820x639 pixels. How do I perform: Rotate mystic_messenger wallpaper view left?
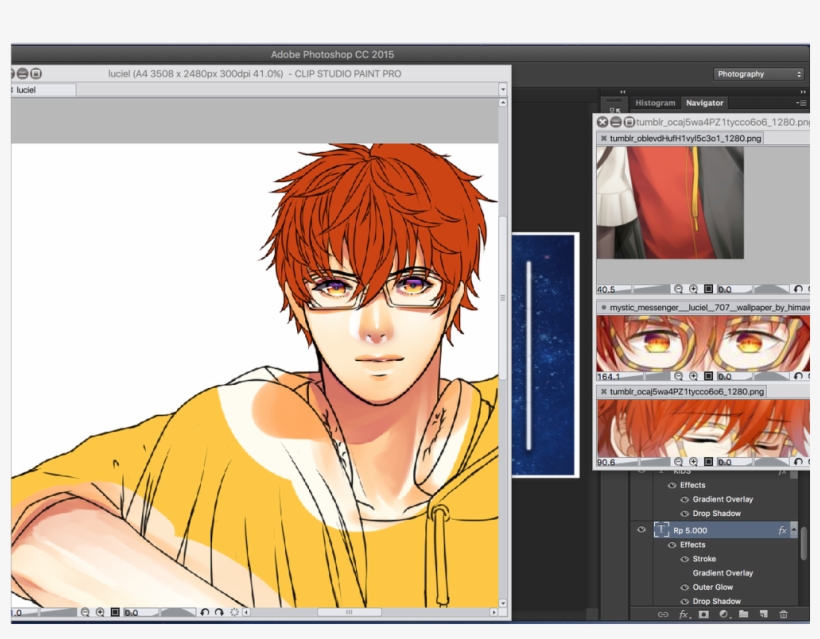798,376
